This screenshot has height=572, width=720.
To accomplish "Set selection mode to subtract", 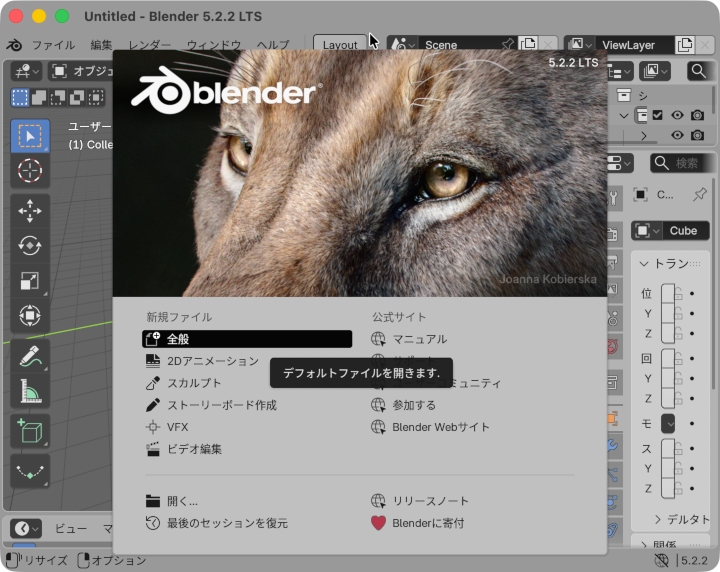I will click(58, 97).
